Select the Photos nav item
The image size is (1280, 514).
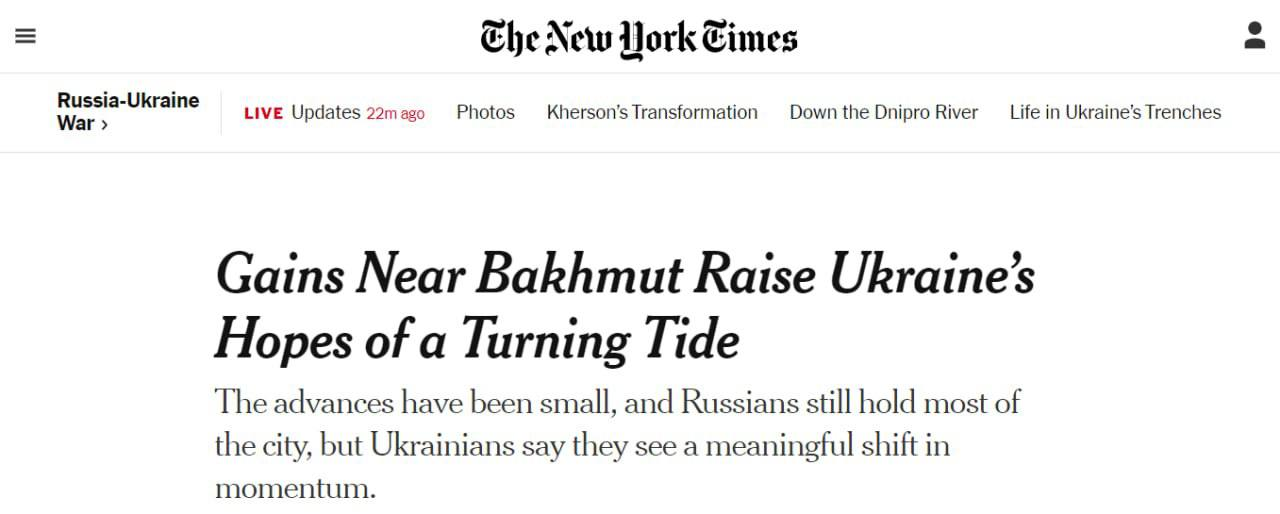coord(485,112)
